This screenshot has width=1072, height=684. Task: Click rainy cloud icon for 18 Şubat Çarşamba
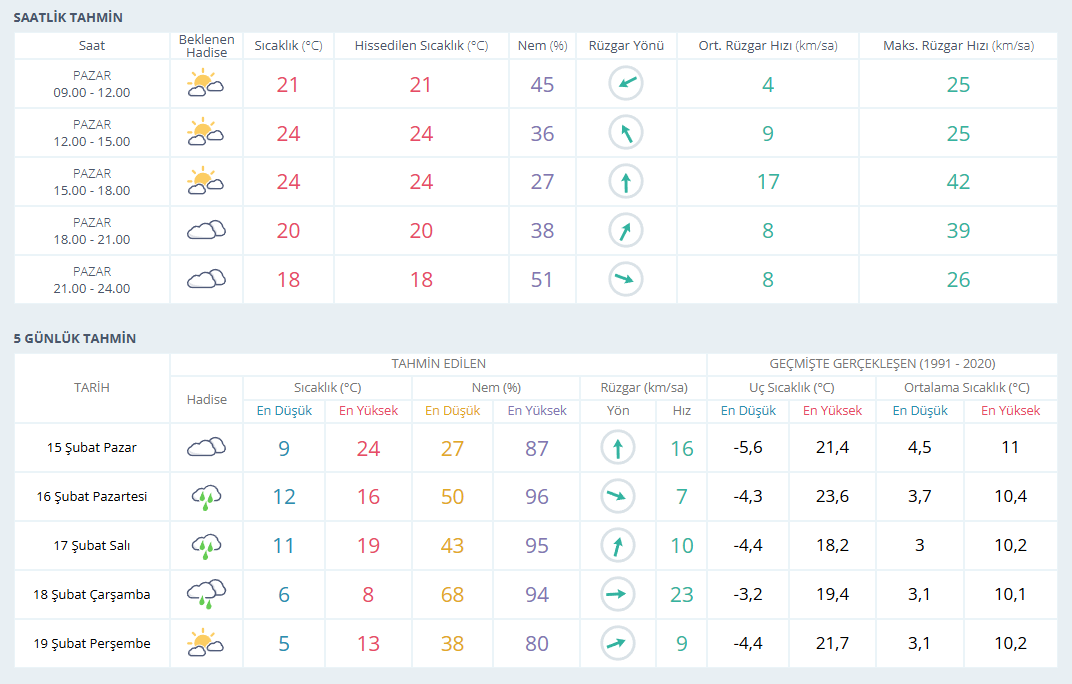(206, 594)
